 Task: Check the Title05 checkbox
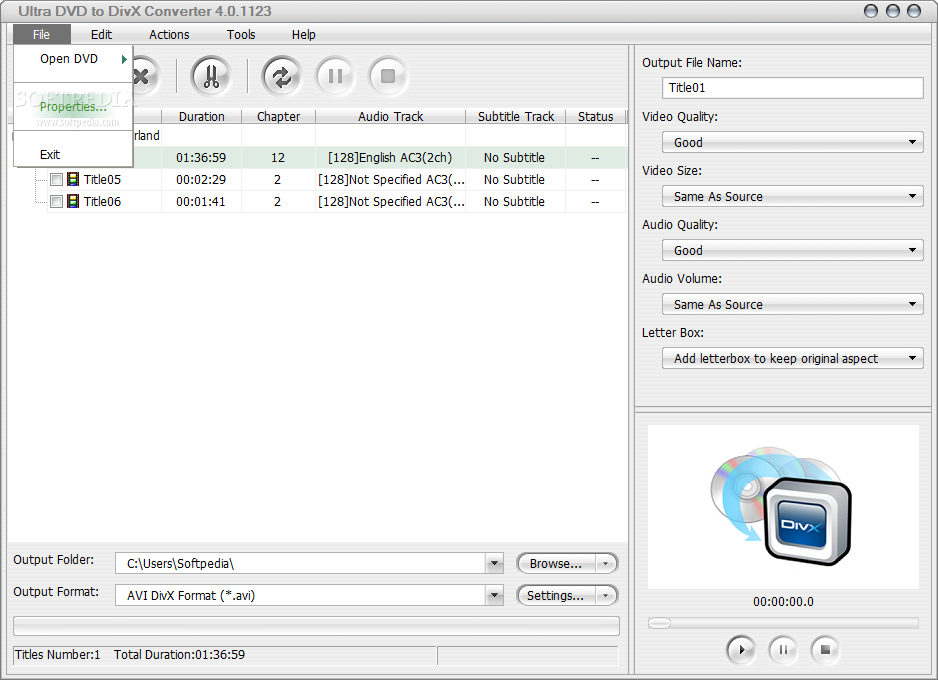[56, 179]
